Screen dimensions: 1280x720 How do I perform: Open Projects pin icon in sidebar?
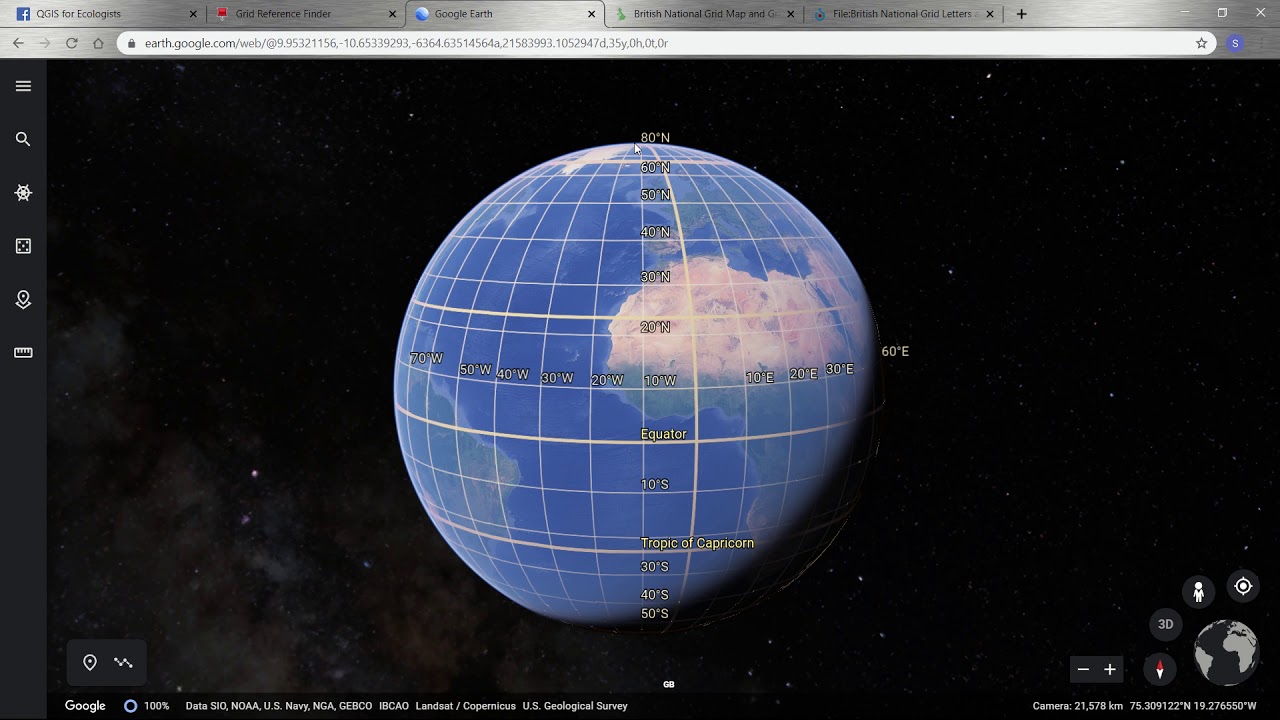[x=23, y=299]
